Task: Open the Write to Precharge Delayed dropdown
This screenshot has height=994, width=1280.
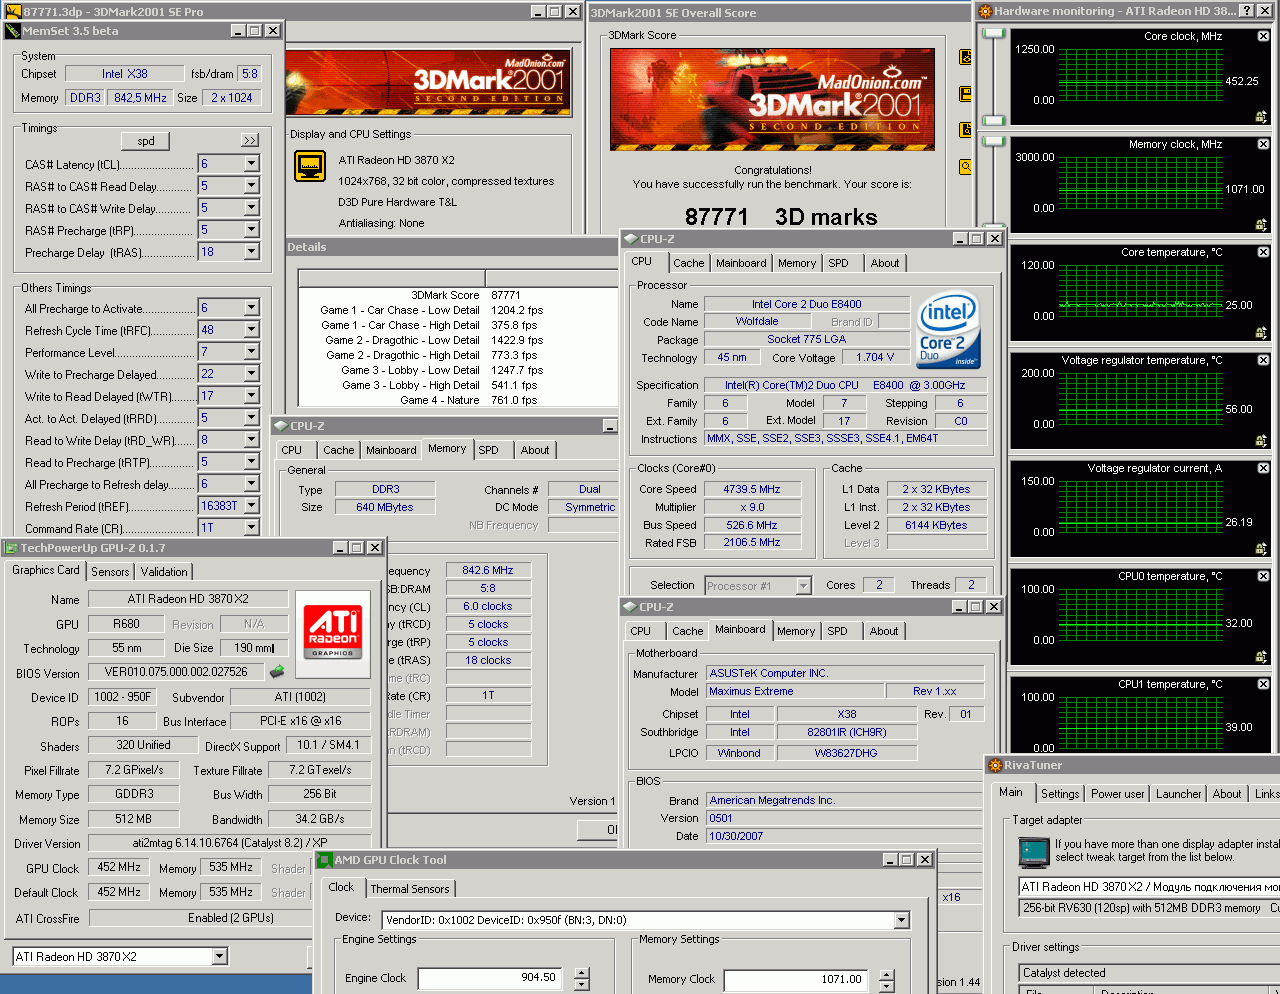Action: tap(251, 374)
